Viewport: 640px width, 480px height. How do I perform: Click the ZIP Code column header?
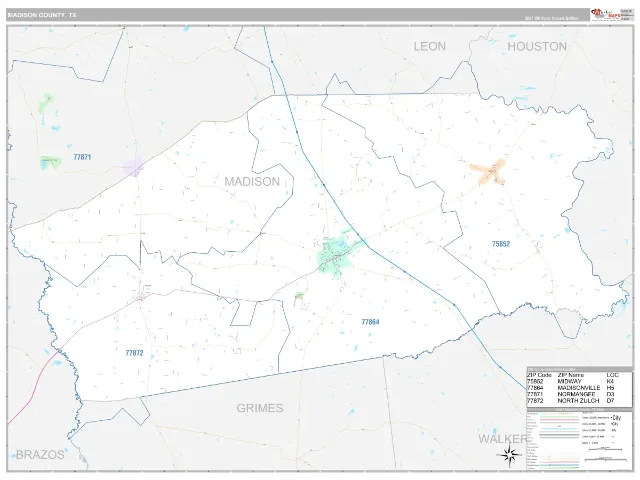(x=539, y=375)
